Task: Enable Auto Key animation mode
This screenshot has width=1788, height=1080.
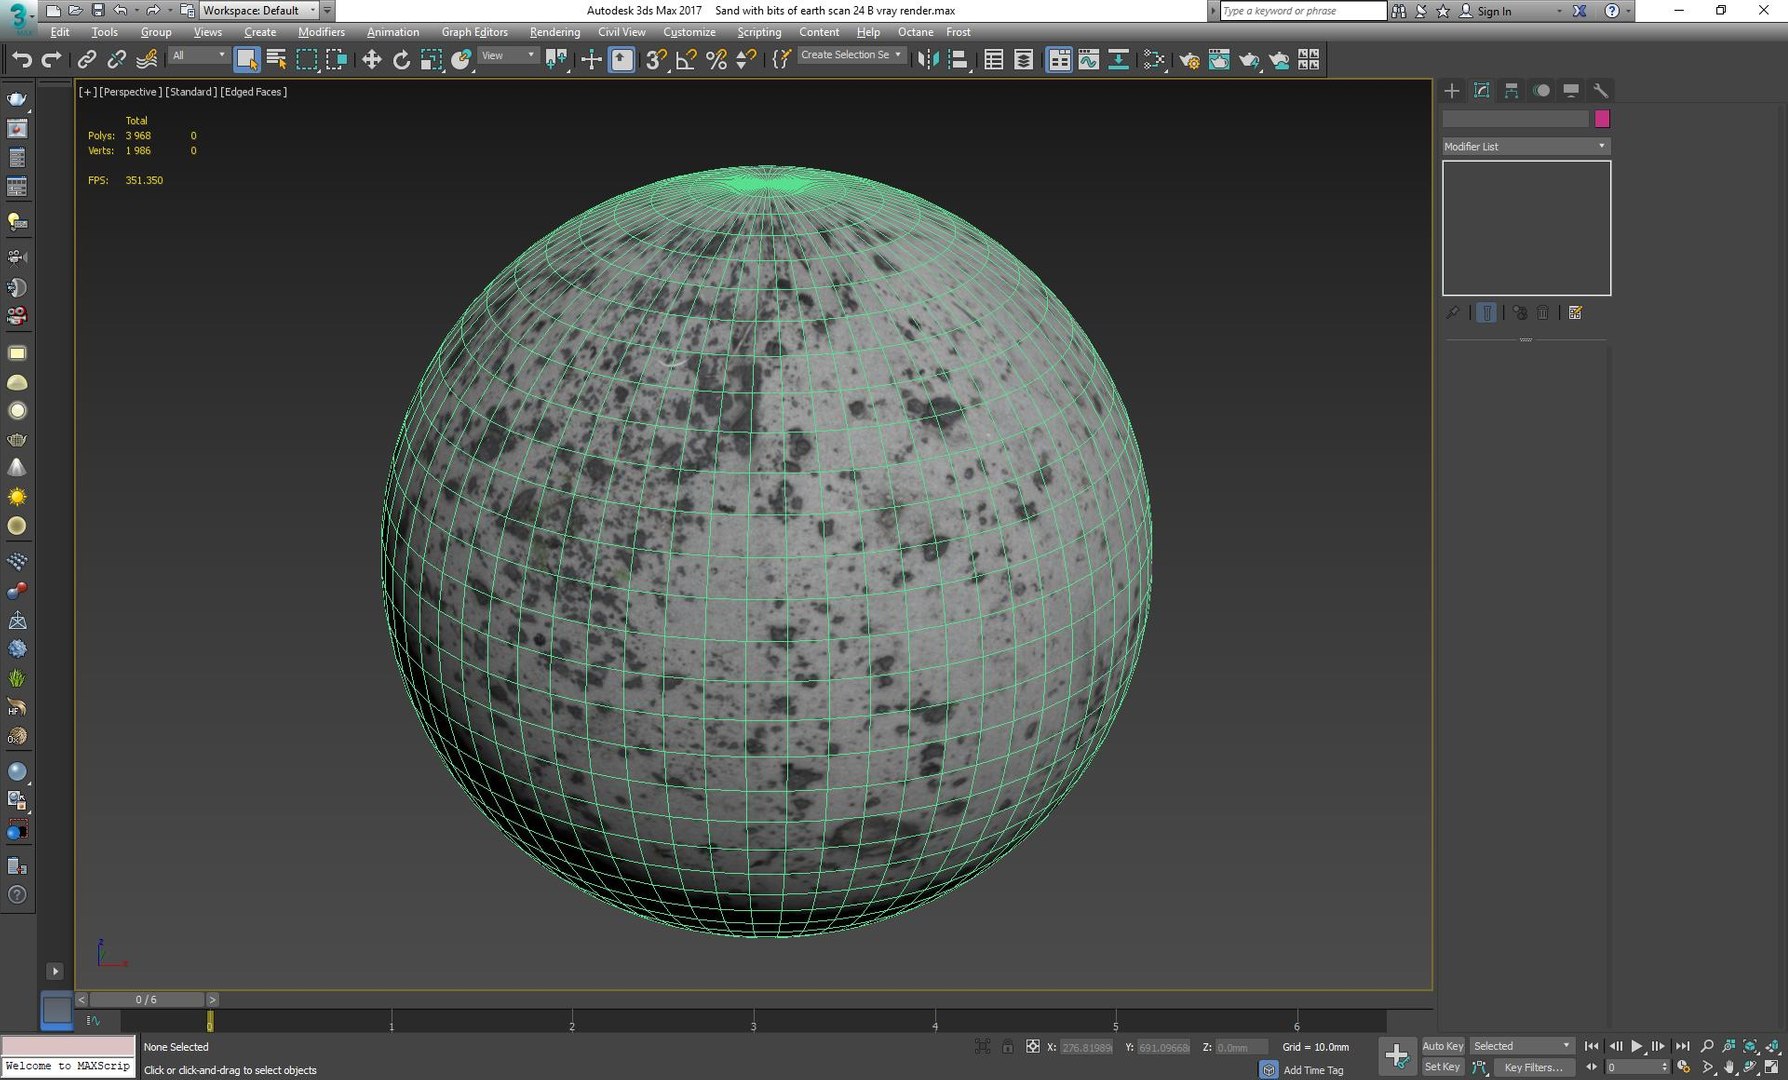Action: click(1442, 1046)
